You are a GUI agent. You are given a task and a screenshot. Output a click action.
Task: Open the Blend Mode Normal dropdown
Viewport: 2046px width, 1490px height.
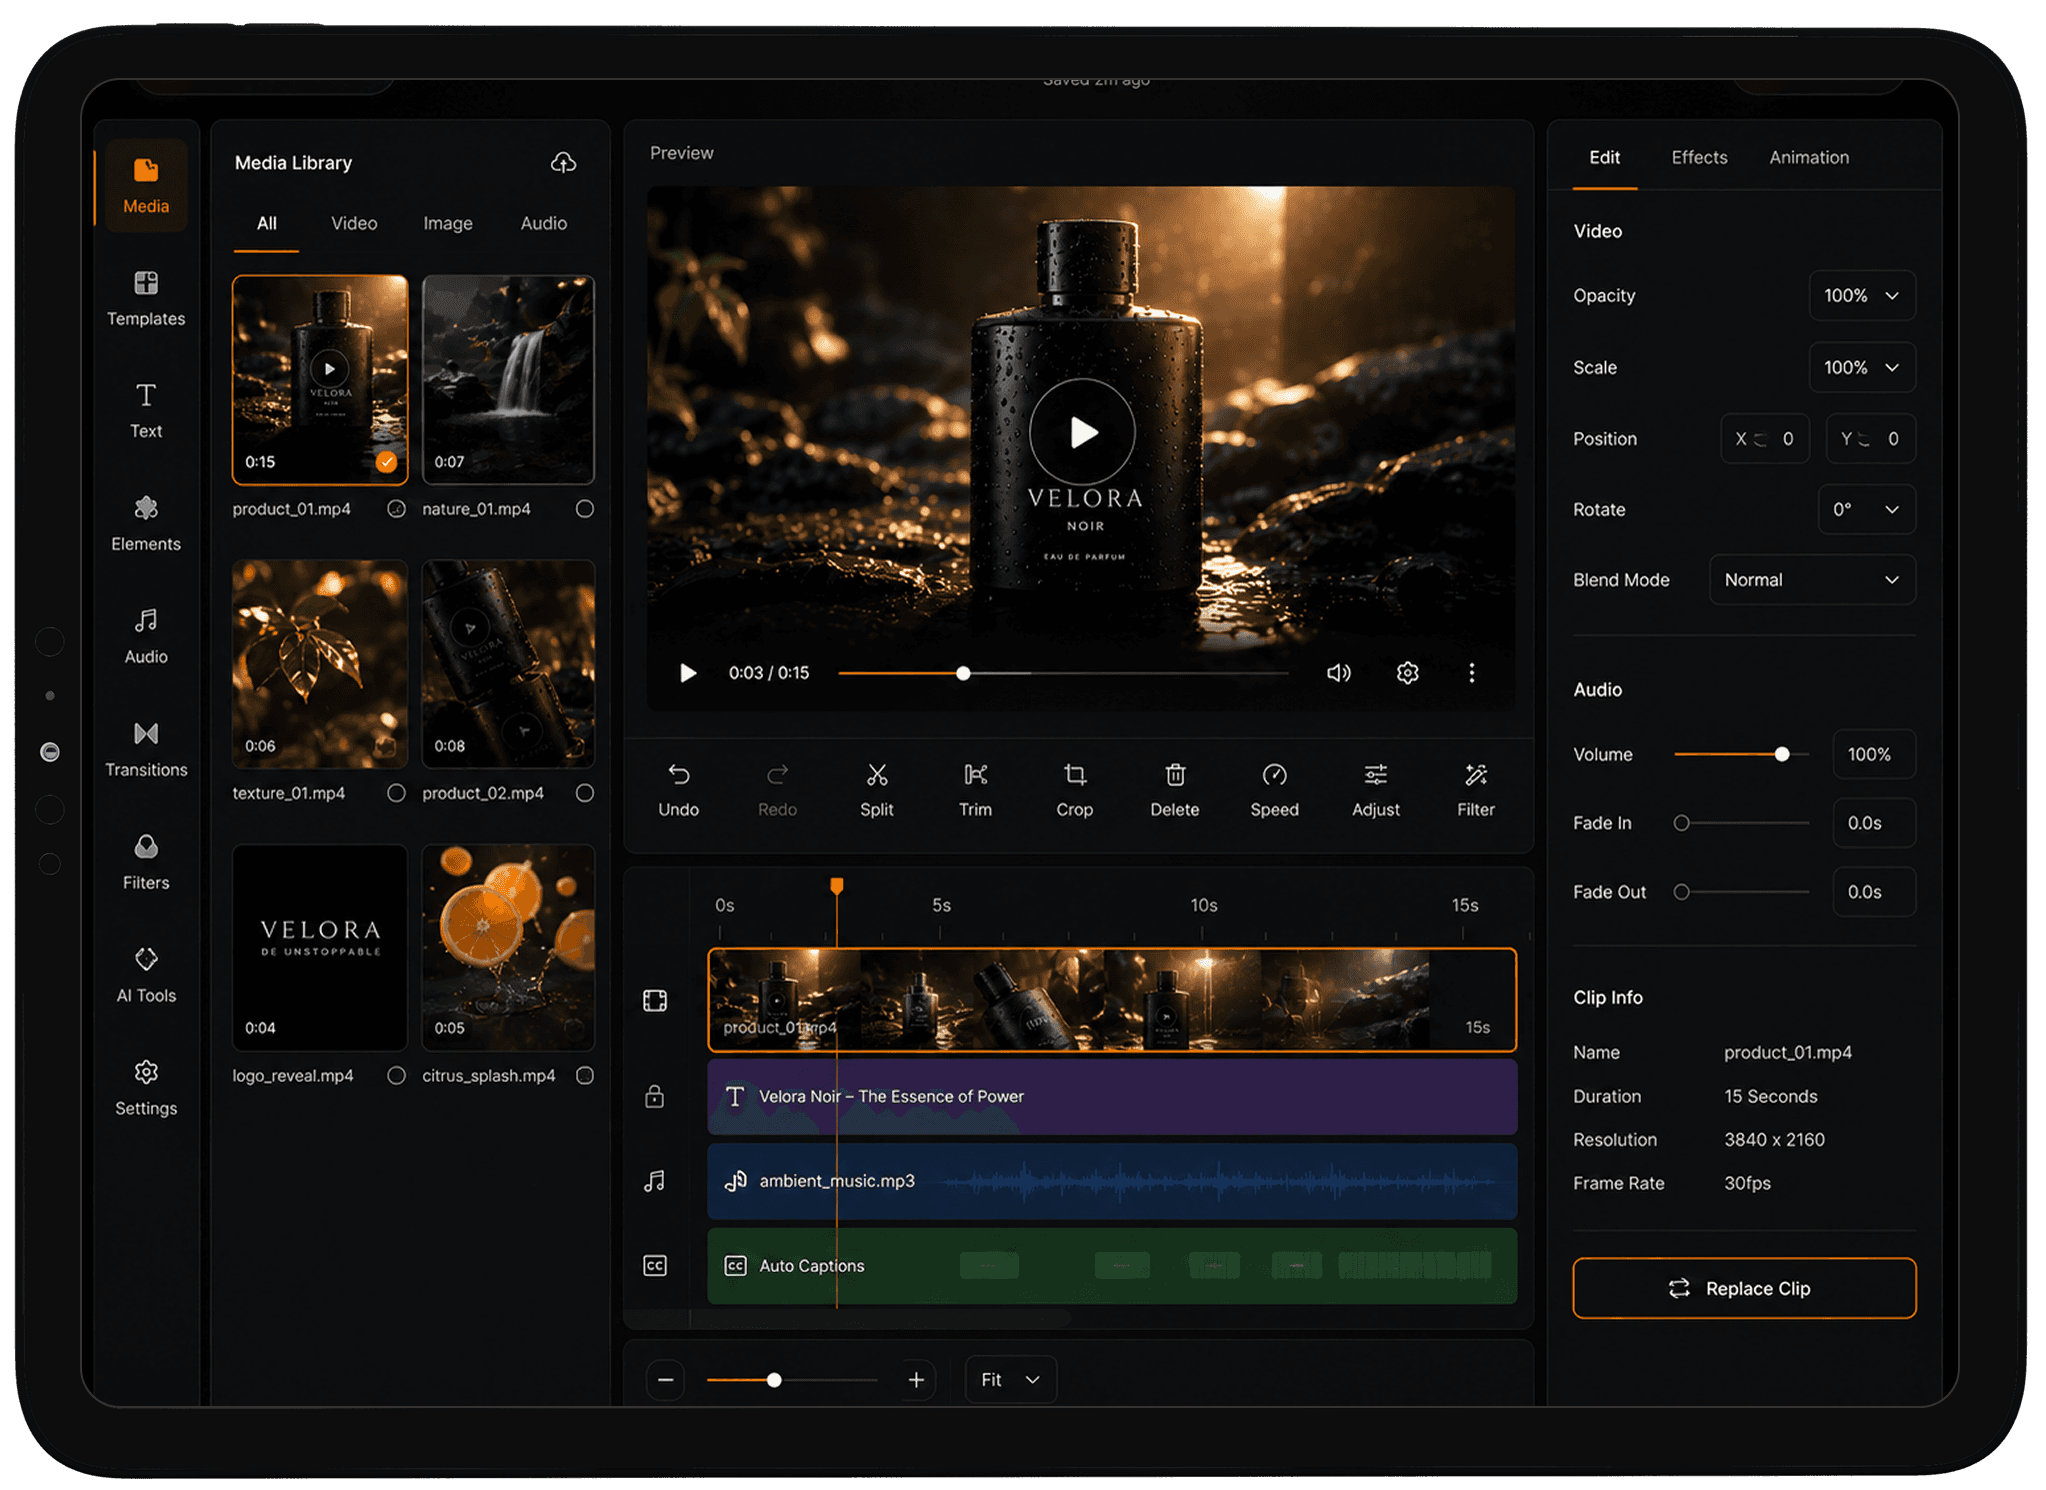[1812, 580]
